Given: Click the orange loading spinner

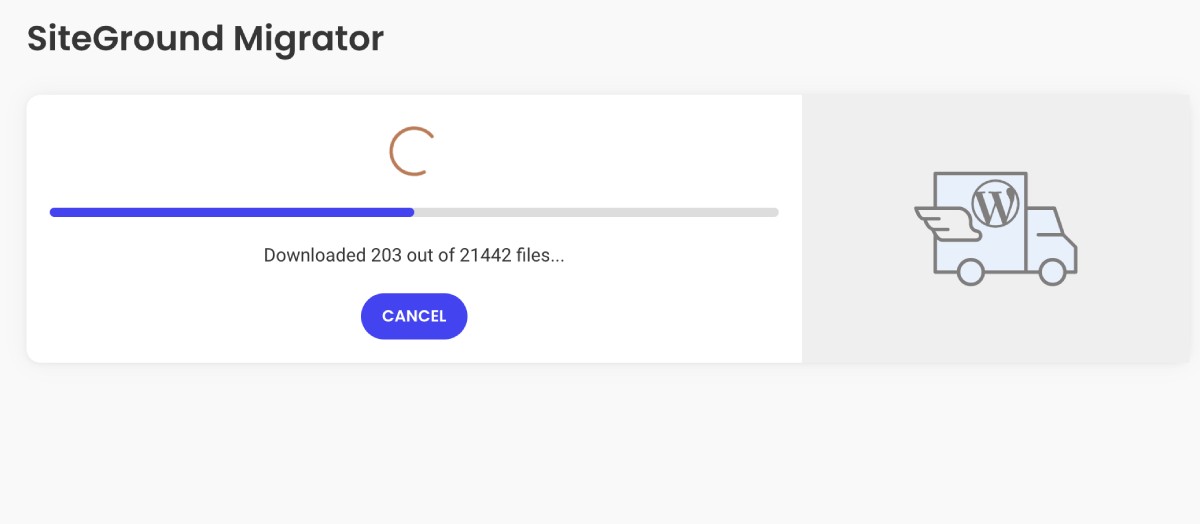Looking at the screenshot, I should point(410,152).
